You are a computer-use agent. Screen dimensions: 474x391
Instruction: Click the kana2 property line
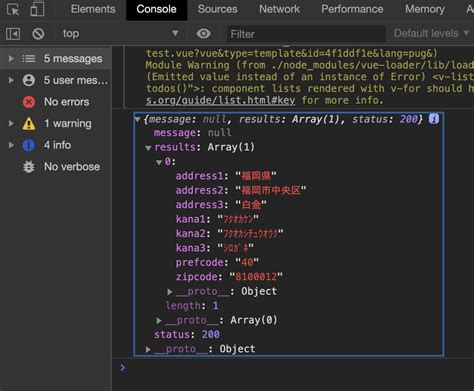[229, 233]
